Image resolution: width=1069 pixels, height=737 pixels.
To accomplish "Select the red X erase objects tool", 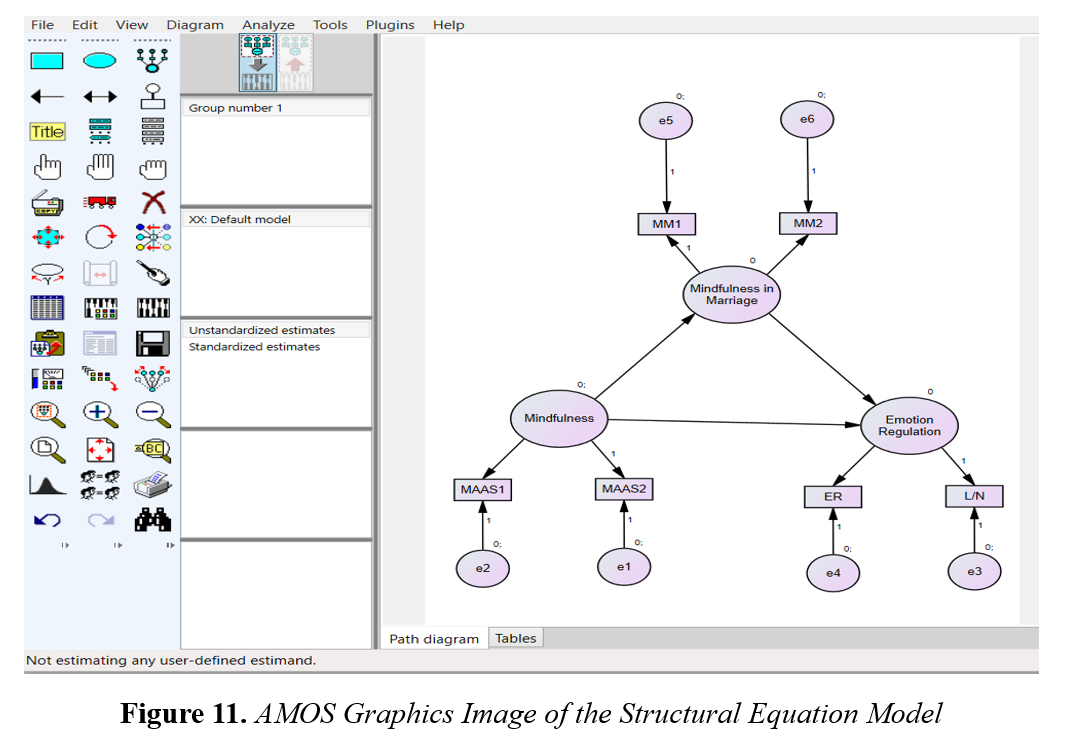I will point(152,203).
